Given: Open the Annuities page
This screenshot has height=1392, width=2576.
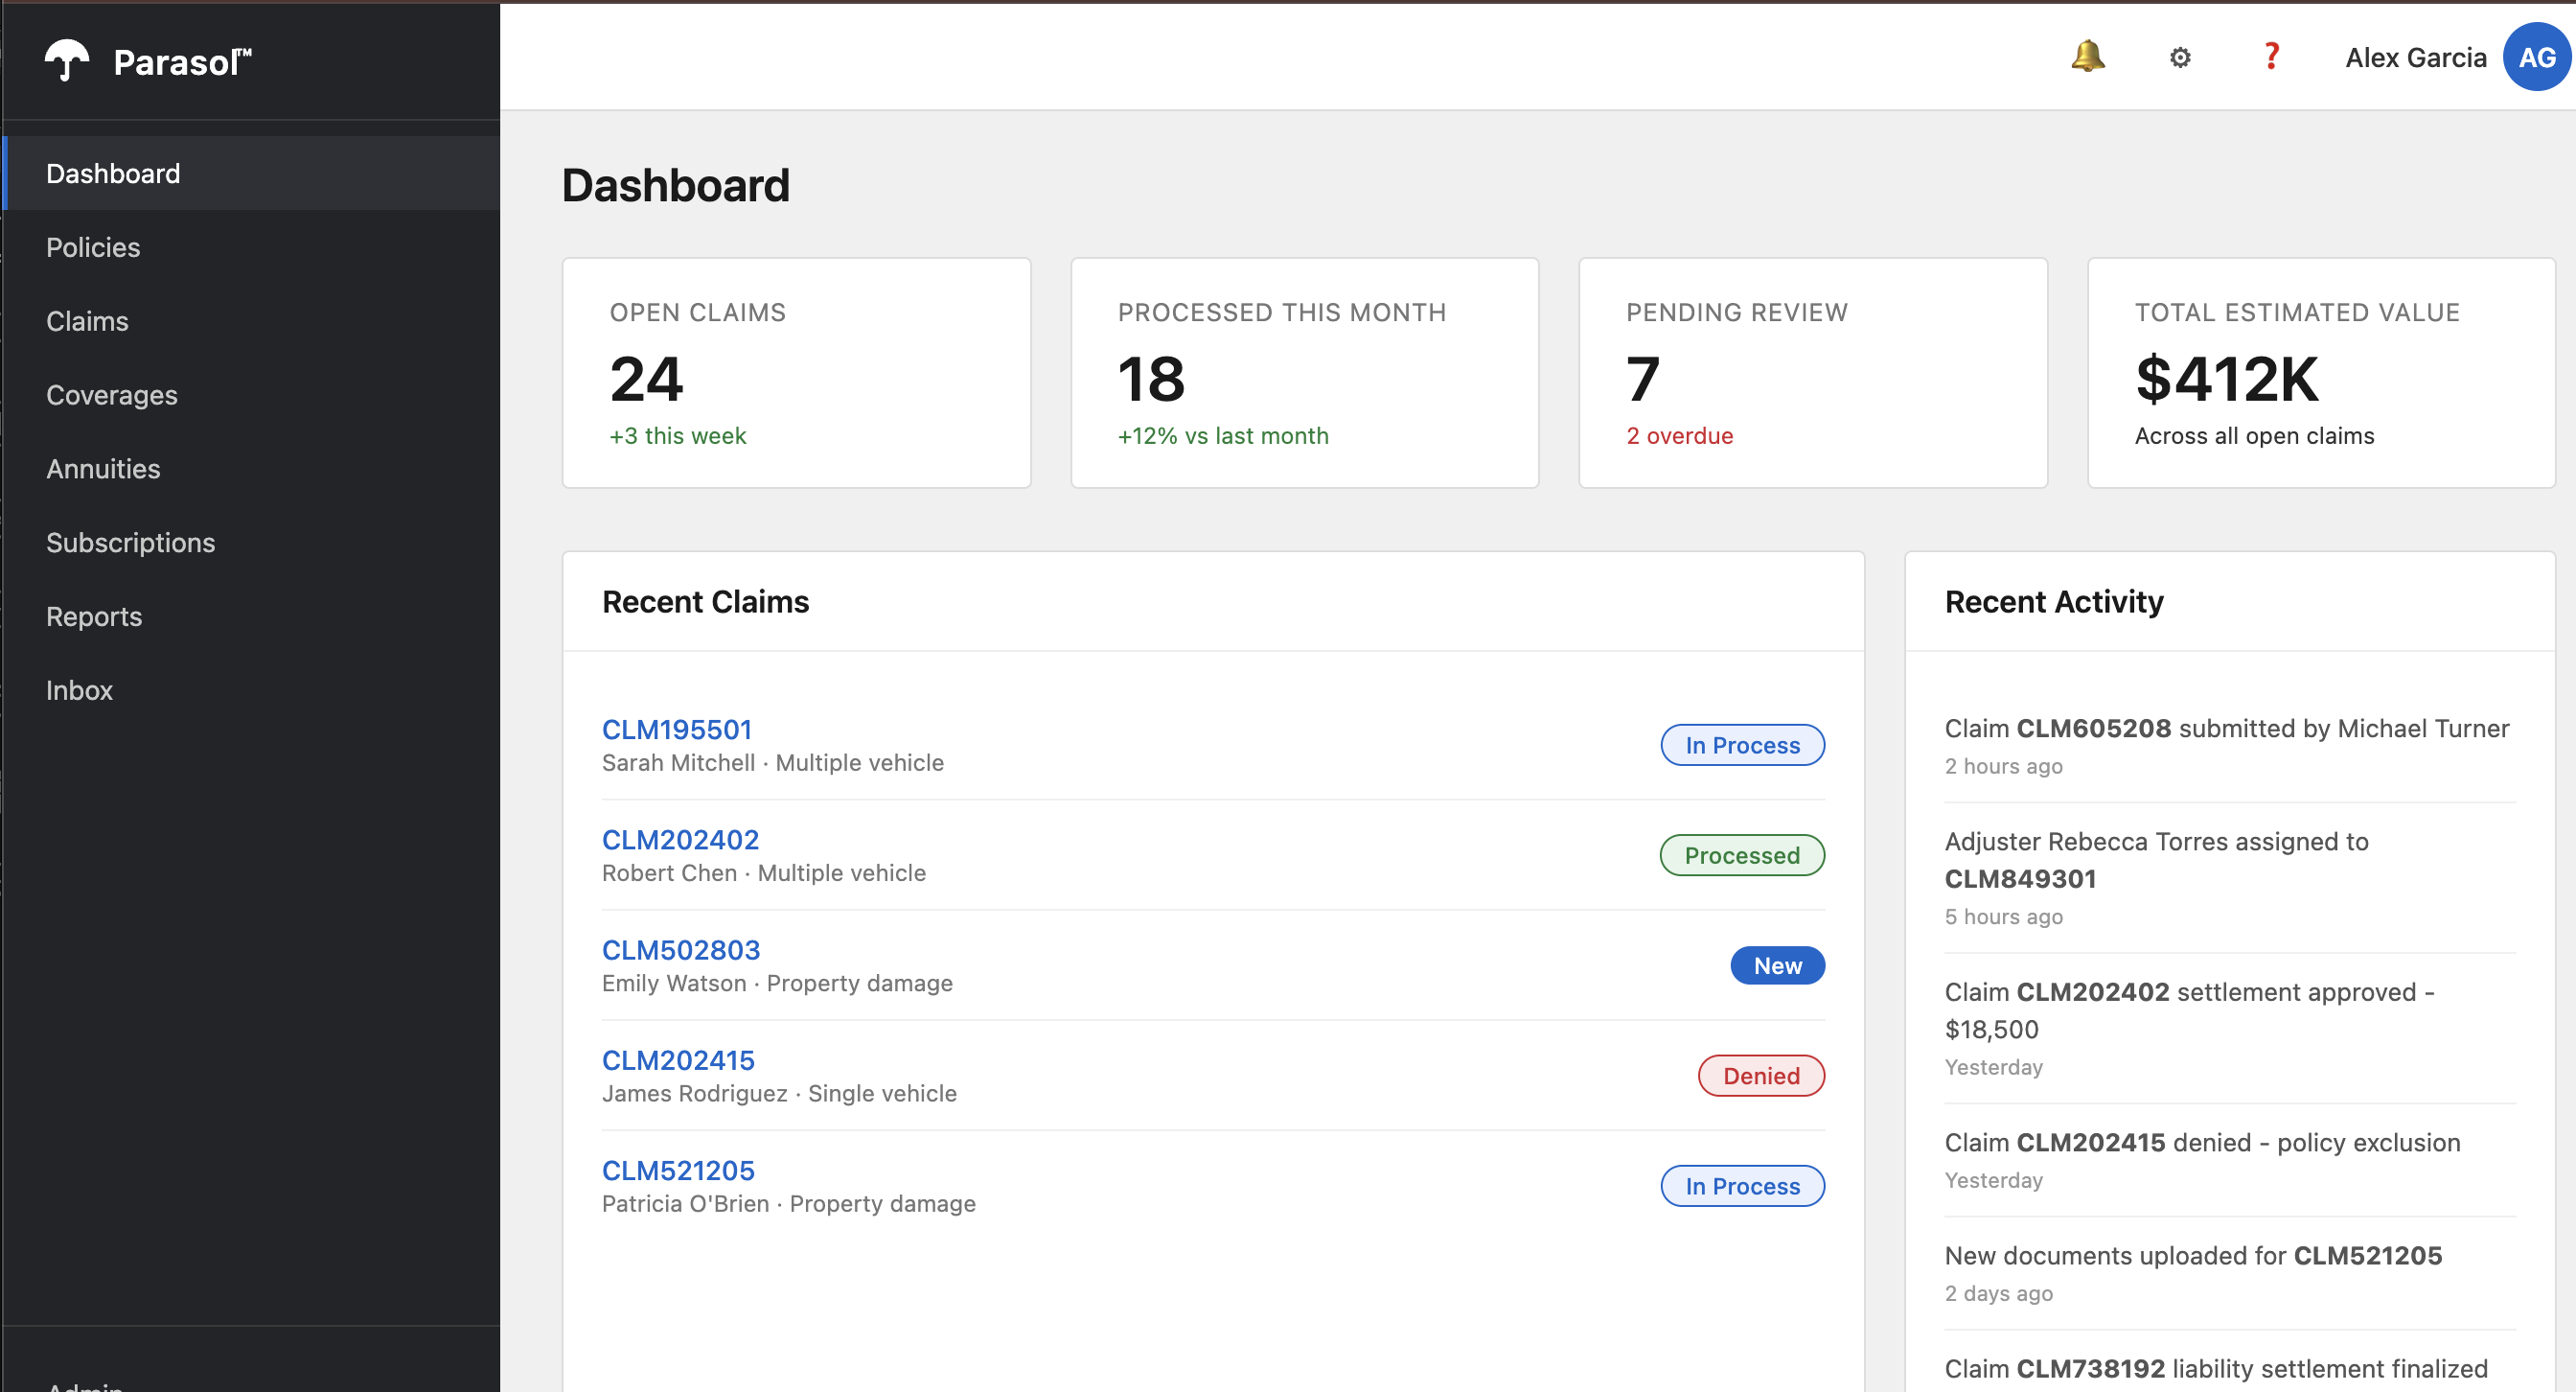Looking at the screenshot, I should tap(103, 469).
